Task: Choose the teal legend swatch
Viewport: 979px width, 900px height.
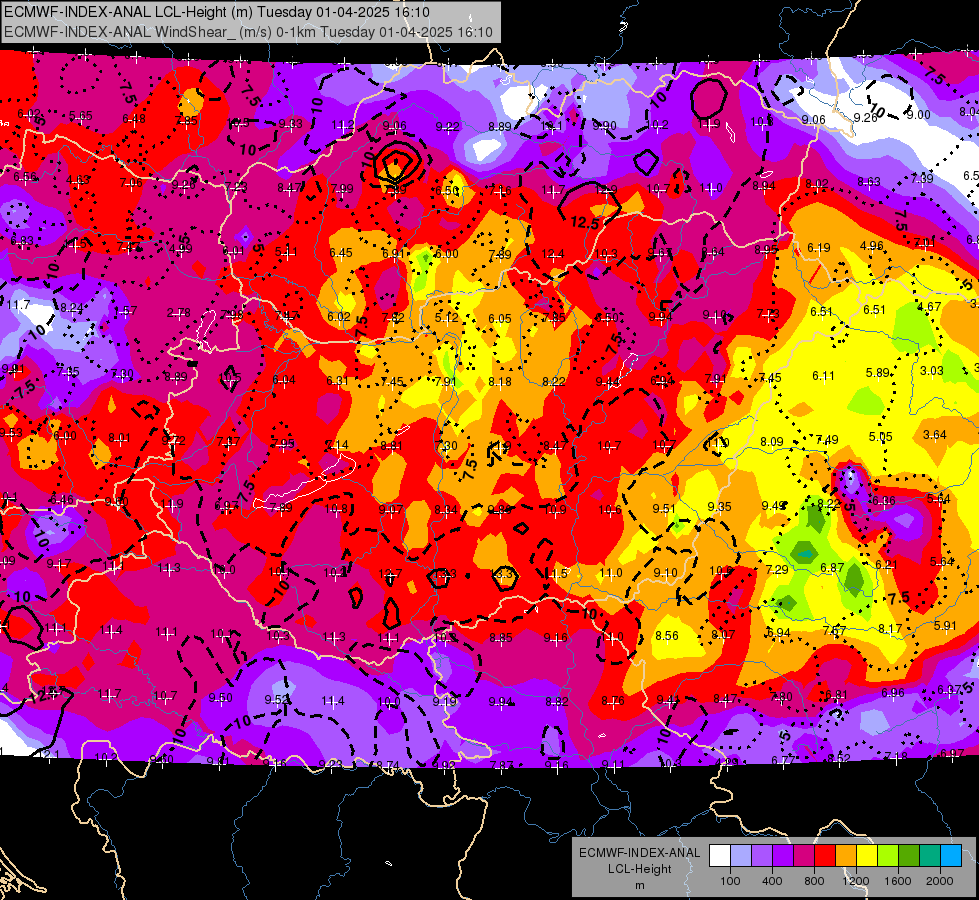Action: 930,856
